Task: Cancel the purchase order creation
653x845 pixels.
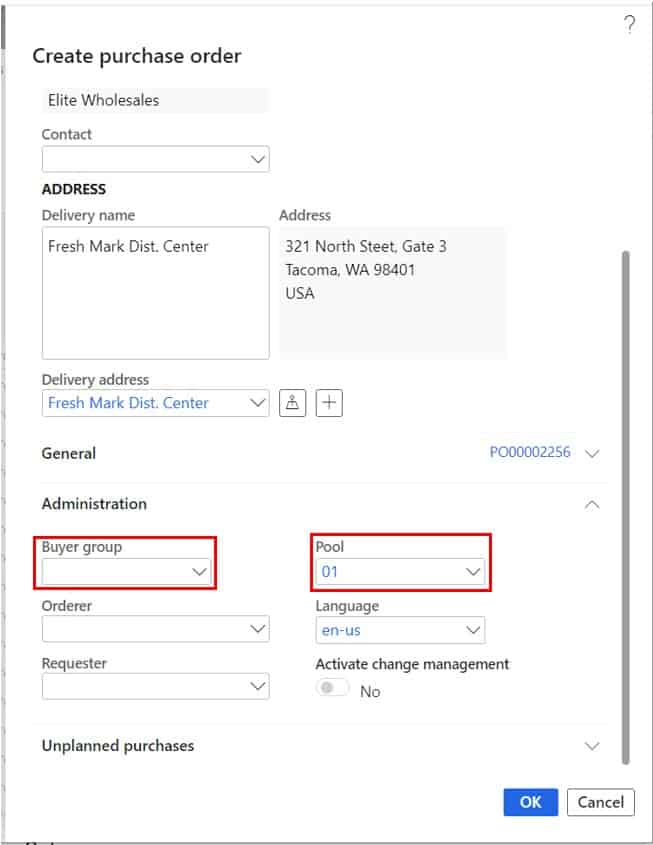Action: [x=600, y=802]
